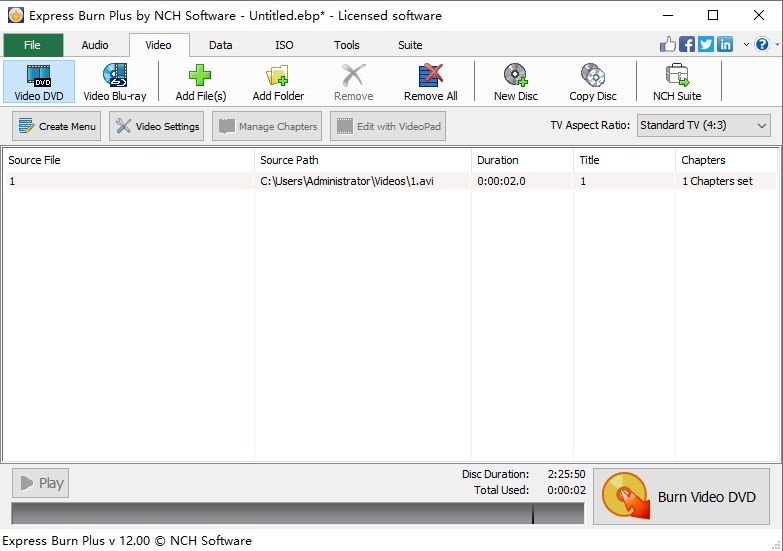
Task: Switch to the Data tab
Action: click(220, 45)
